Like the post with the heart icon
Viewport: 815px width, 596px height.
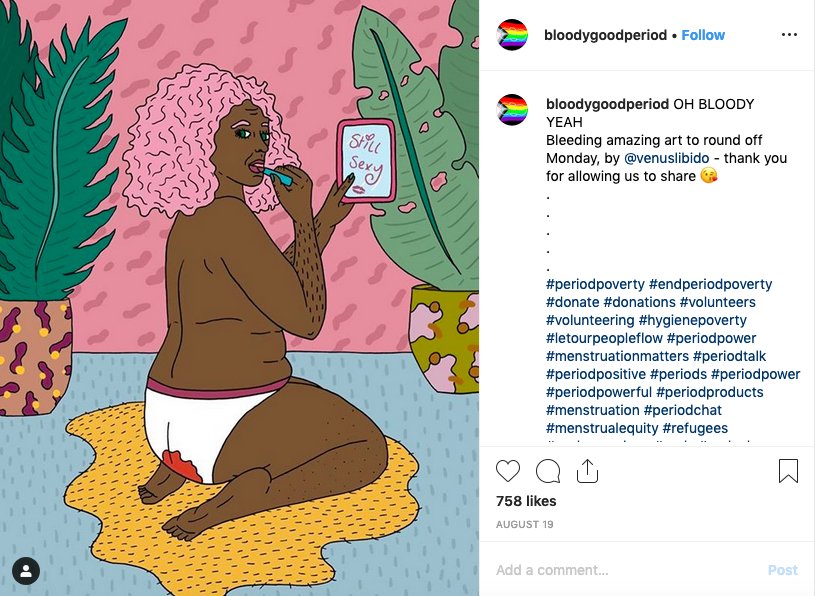click(x=508, y=471)
